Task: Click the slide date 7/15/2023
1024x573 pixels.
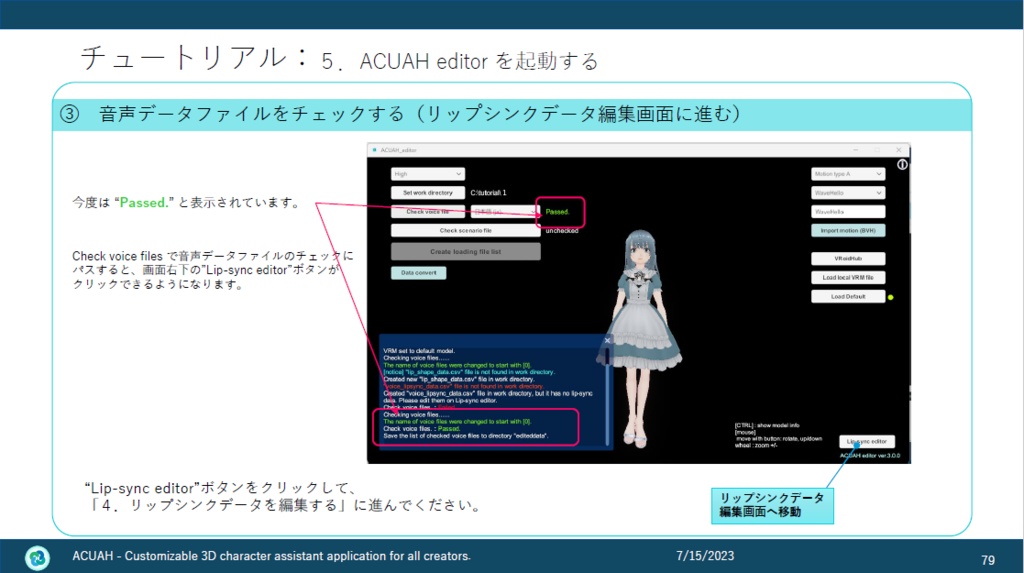Action: click(x=705, y=556)
